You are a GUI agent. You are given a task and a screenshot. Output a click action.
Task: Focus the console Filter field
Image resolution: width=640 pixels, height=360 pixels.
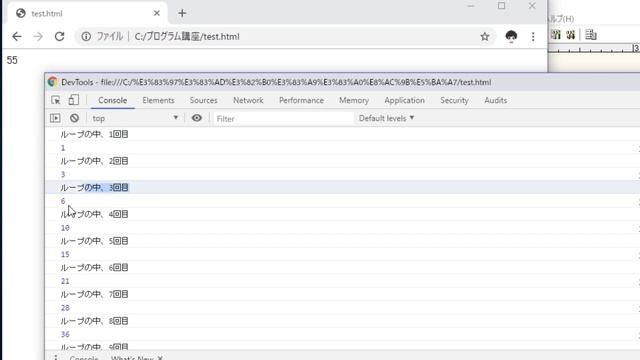click(283, 118)
